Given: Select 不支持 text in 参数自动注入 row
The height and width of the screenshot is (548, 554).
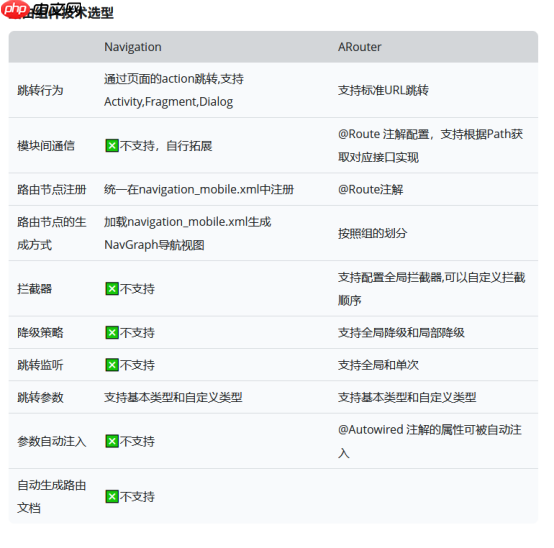Looking at the screenshot, I should click(137, 441).
